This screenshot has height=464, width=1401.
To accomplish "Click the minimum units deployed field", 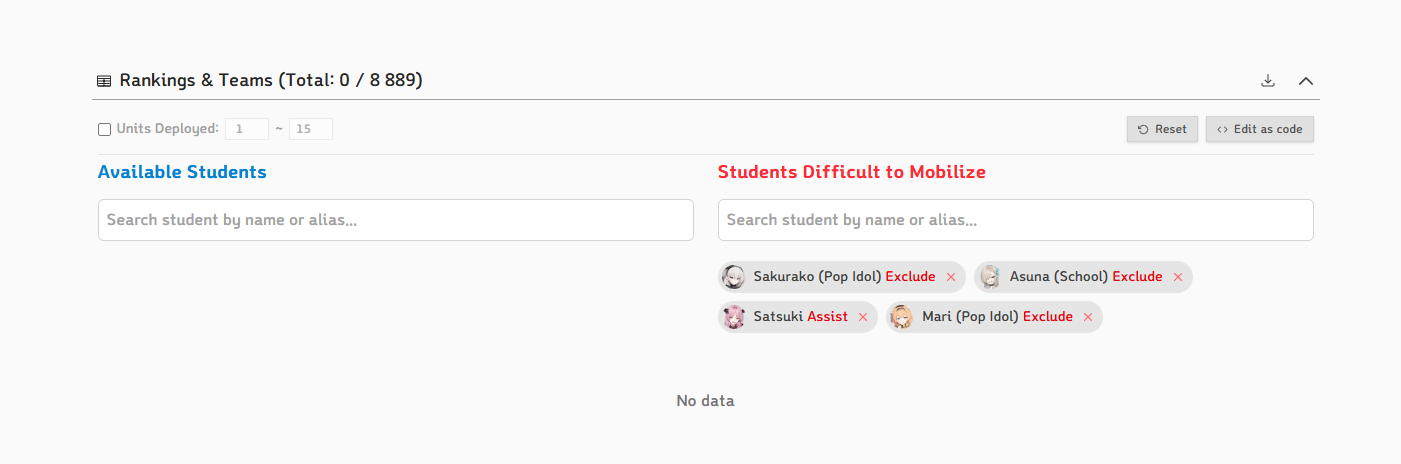I will (247, 129).
